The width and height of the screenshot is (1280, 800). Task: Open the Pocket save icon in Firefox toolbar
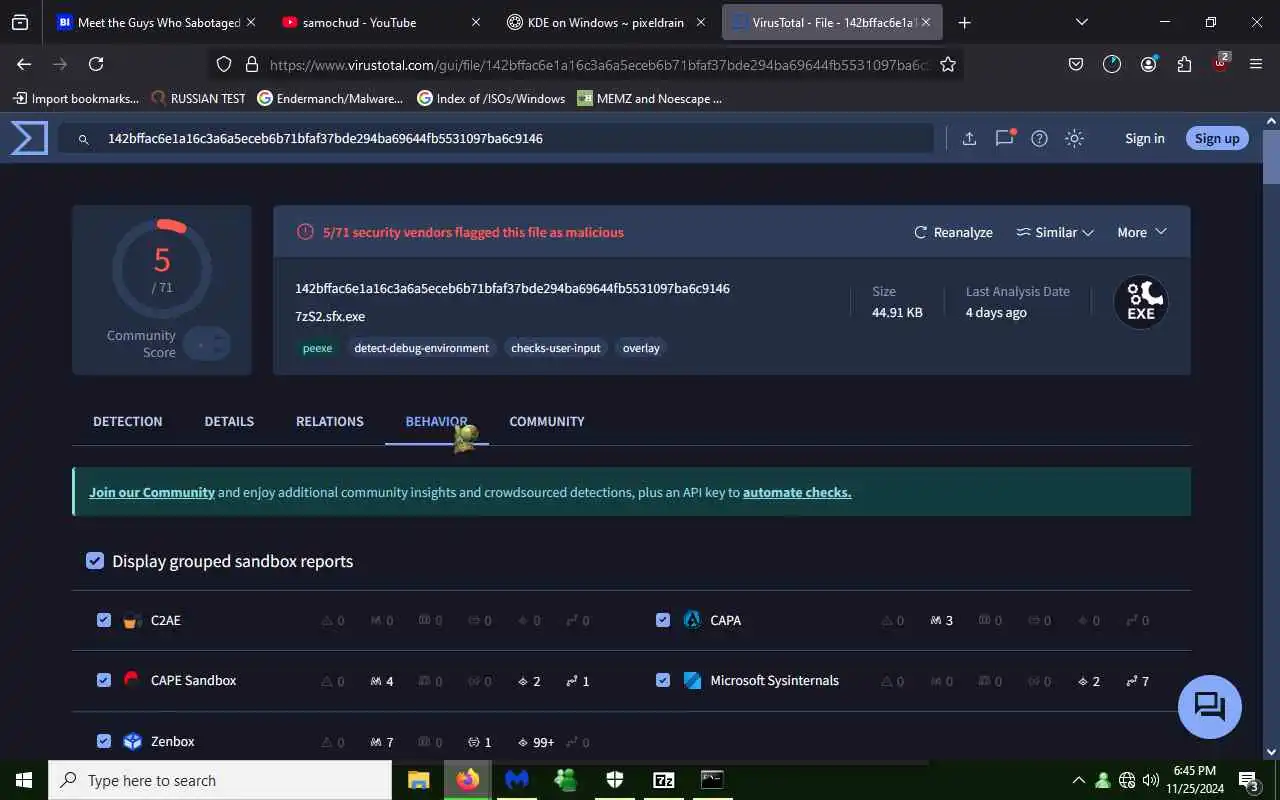(x=1076, y=64)
